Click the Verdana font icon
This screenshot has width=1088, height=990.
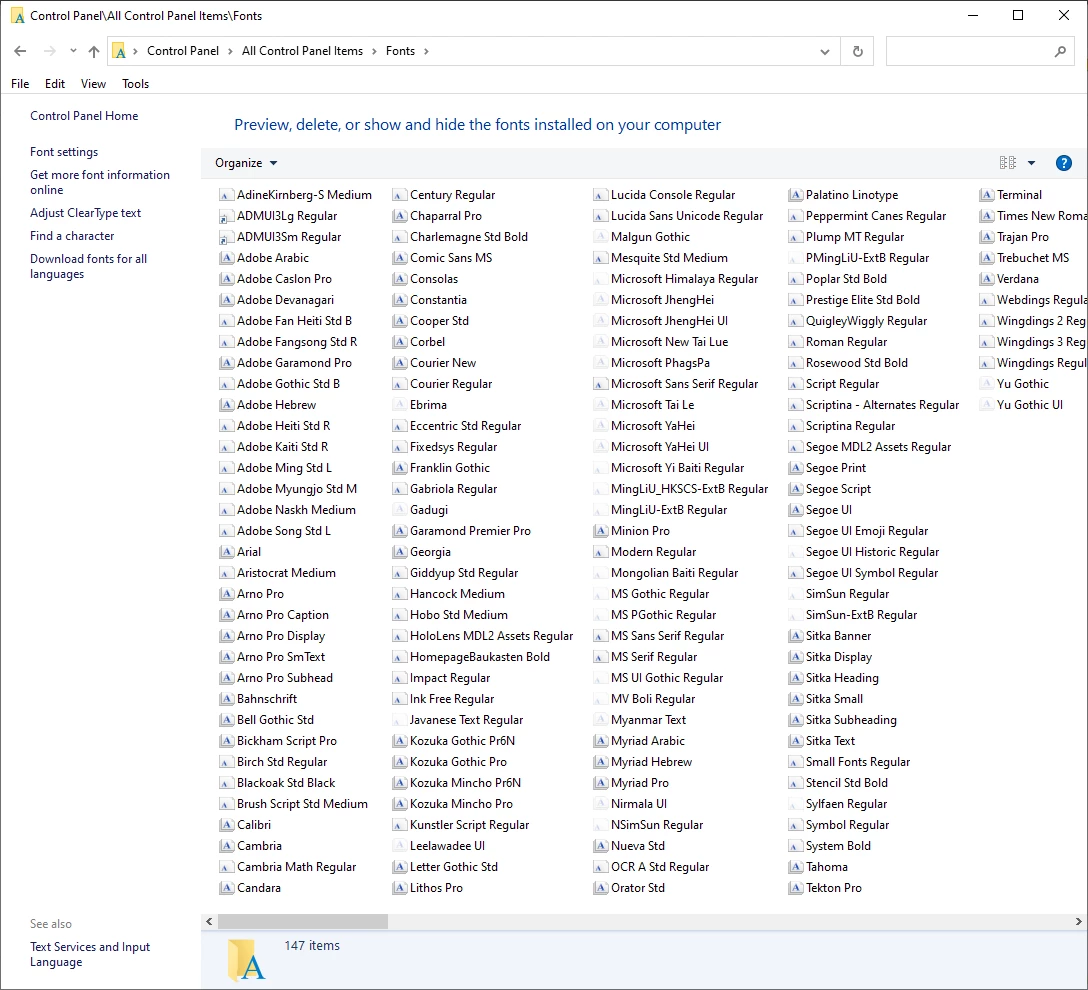click(987, 279)
